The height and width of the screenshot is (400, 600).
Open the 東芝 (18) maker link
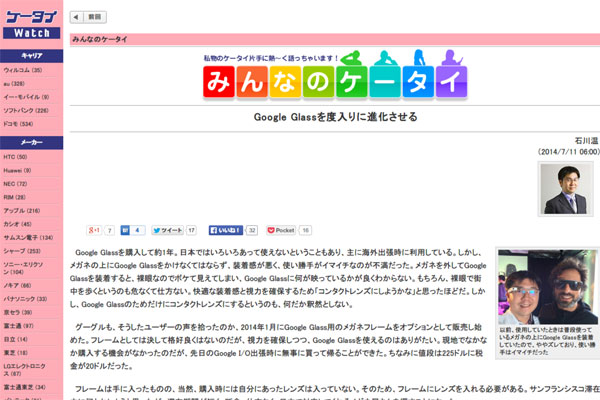point(15,353)
